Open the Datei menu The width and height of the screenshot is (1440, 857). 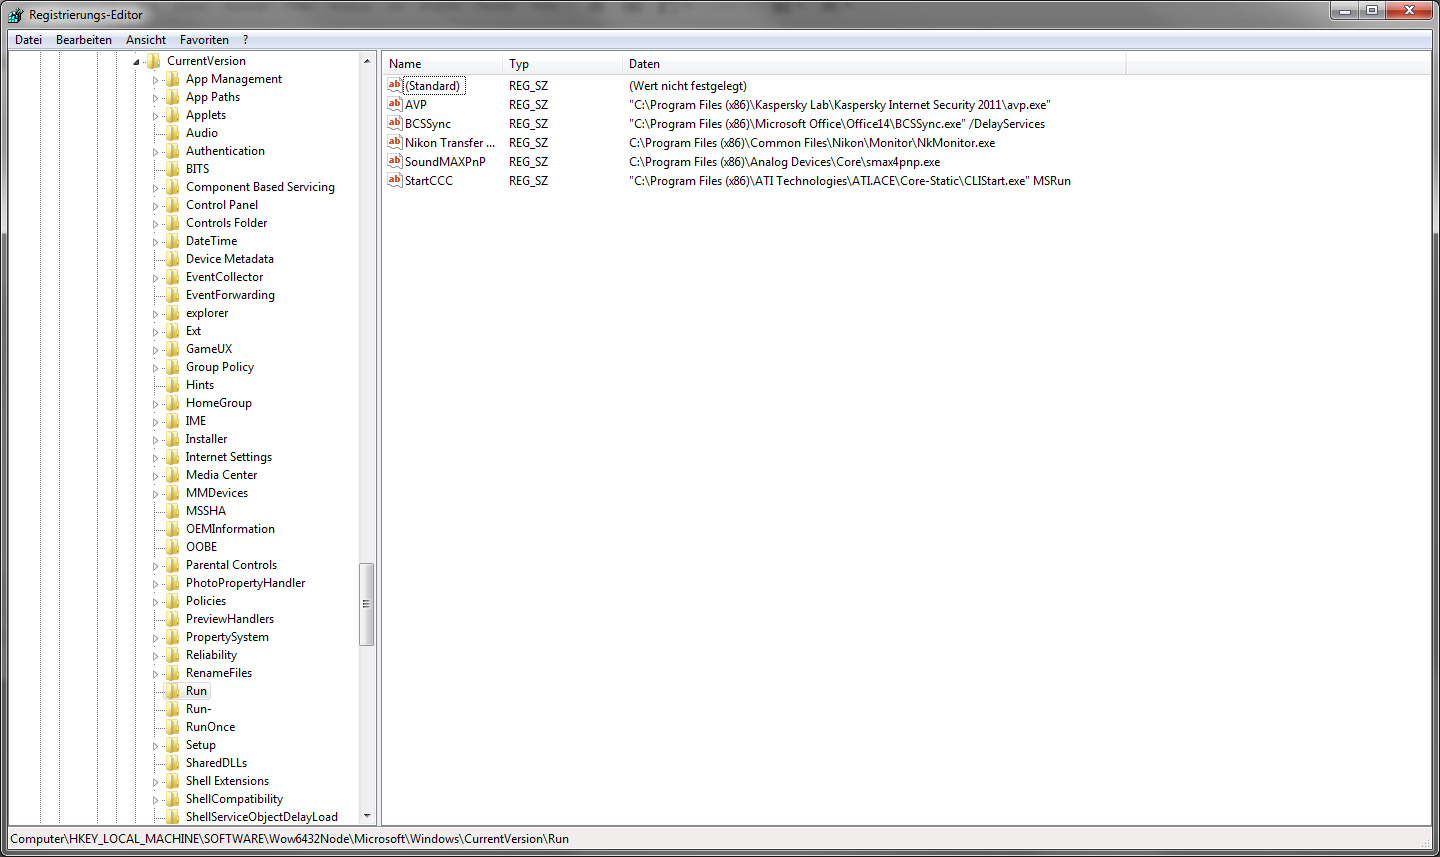[28, 40]
